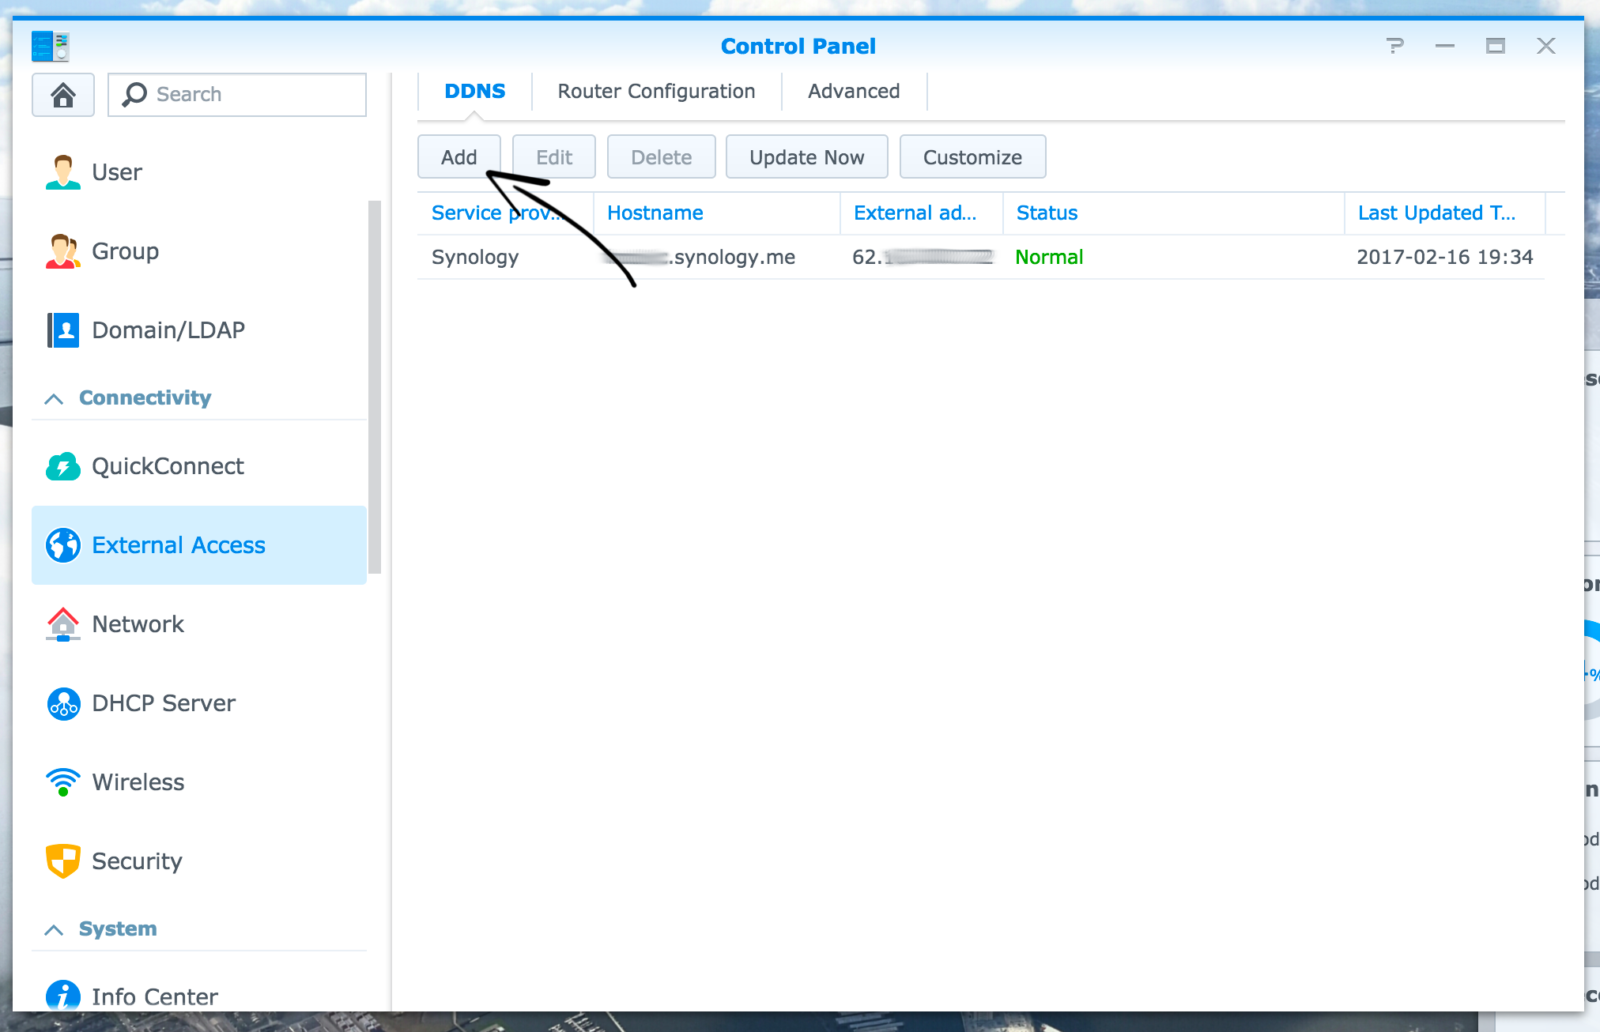Click the Customize button
Screen dimensions: 1600x1032
point(973,157)
